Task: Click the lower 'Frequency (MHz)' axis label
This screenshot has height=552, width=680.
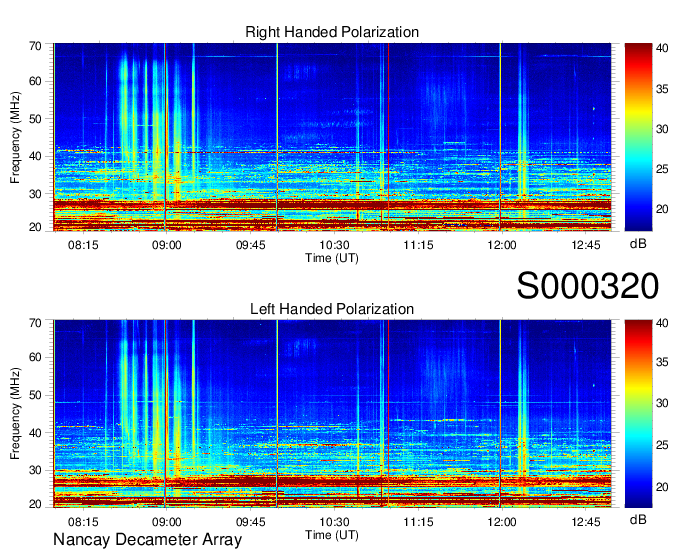Action: point(15,414)
